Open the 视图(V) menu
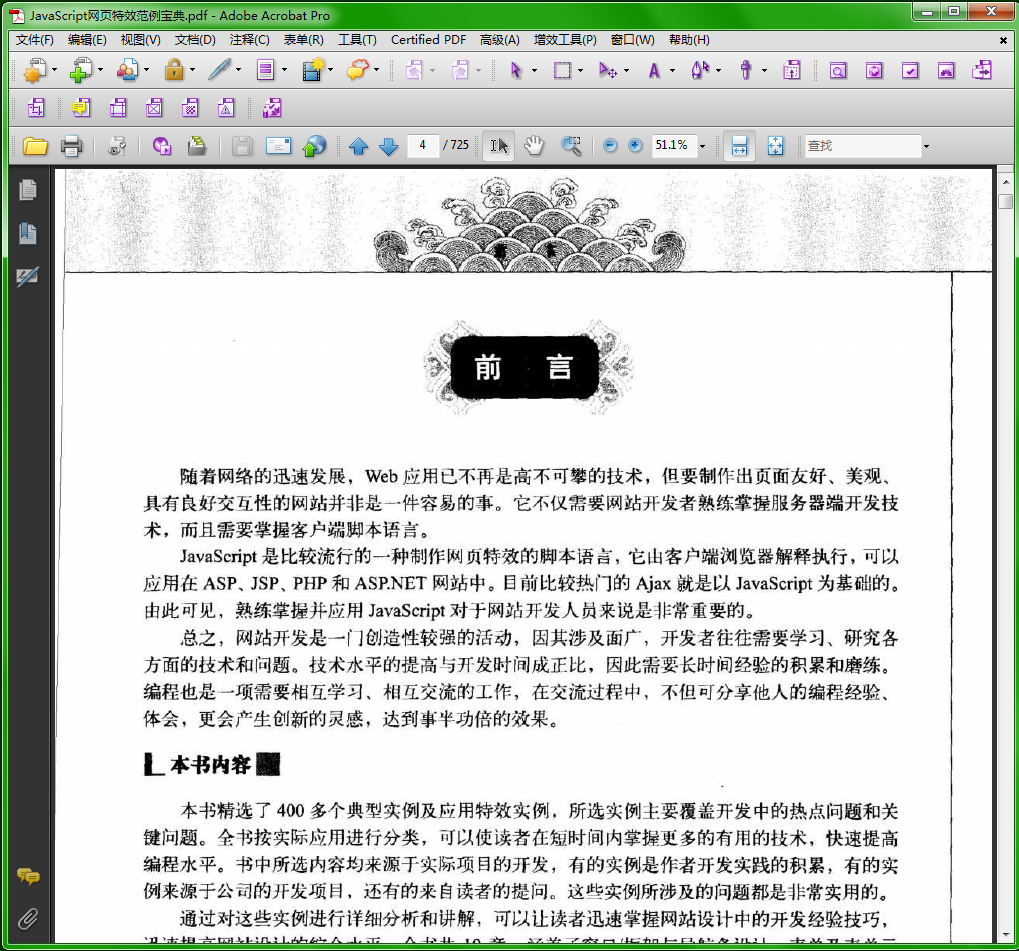1019x951 pixels. pyautogui.click(x=140, y=40)
